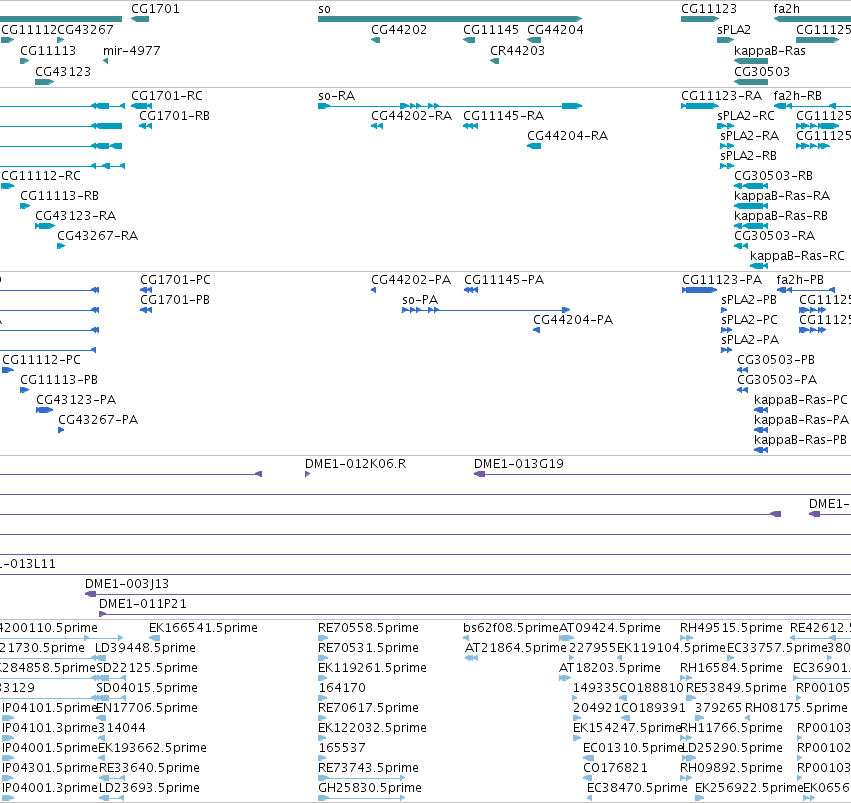Select the RH16584.5prime EST label
The width and height of the screenshot is (851, 803).
pos(732,667)
